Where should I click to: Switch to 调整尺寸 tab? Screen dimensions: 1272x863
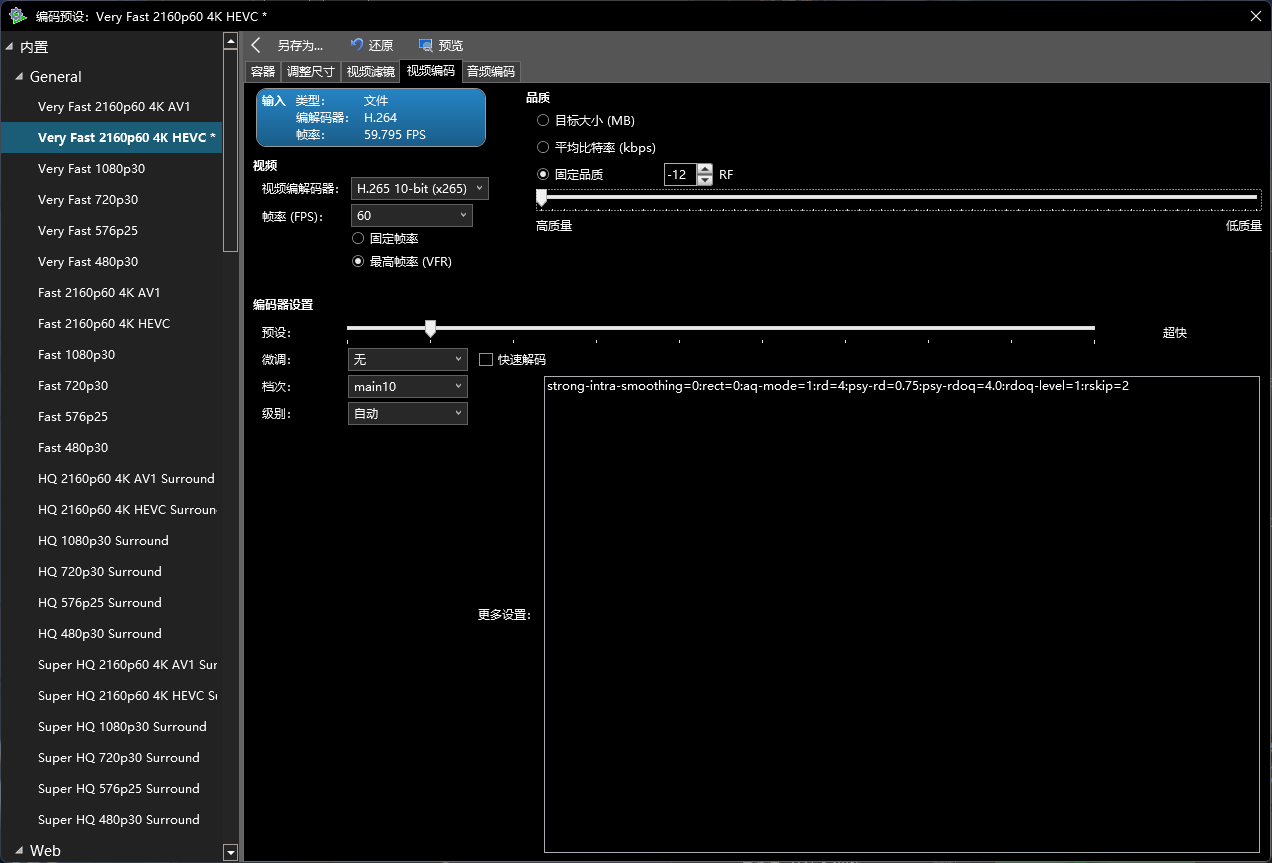tap(310, 71)
